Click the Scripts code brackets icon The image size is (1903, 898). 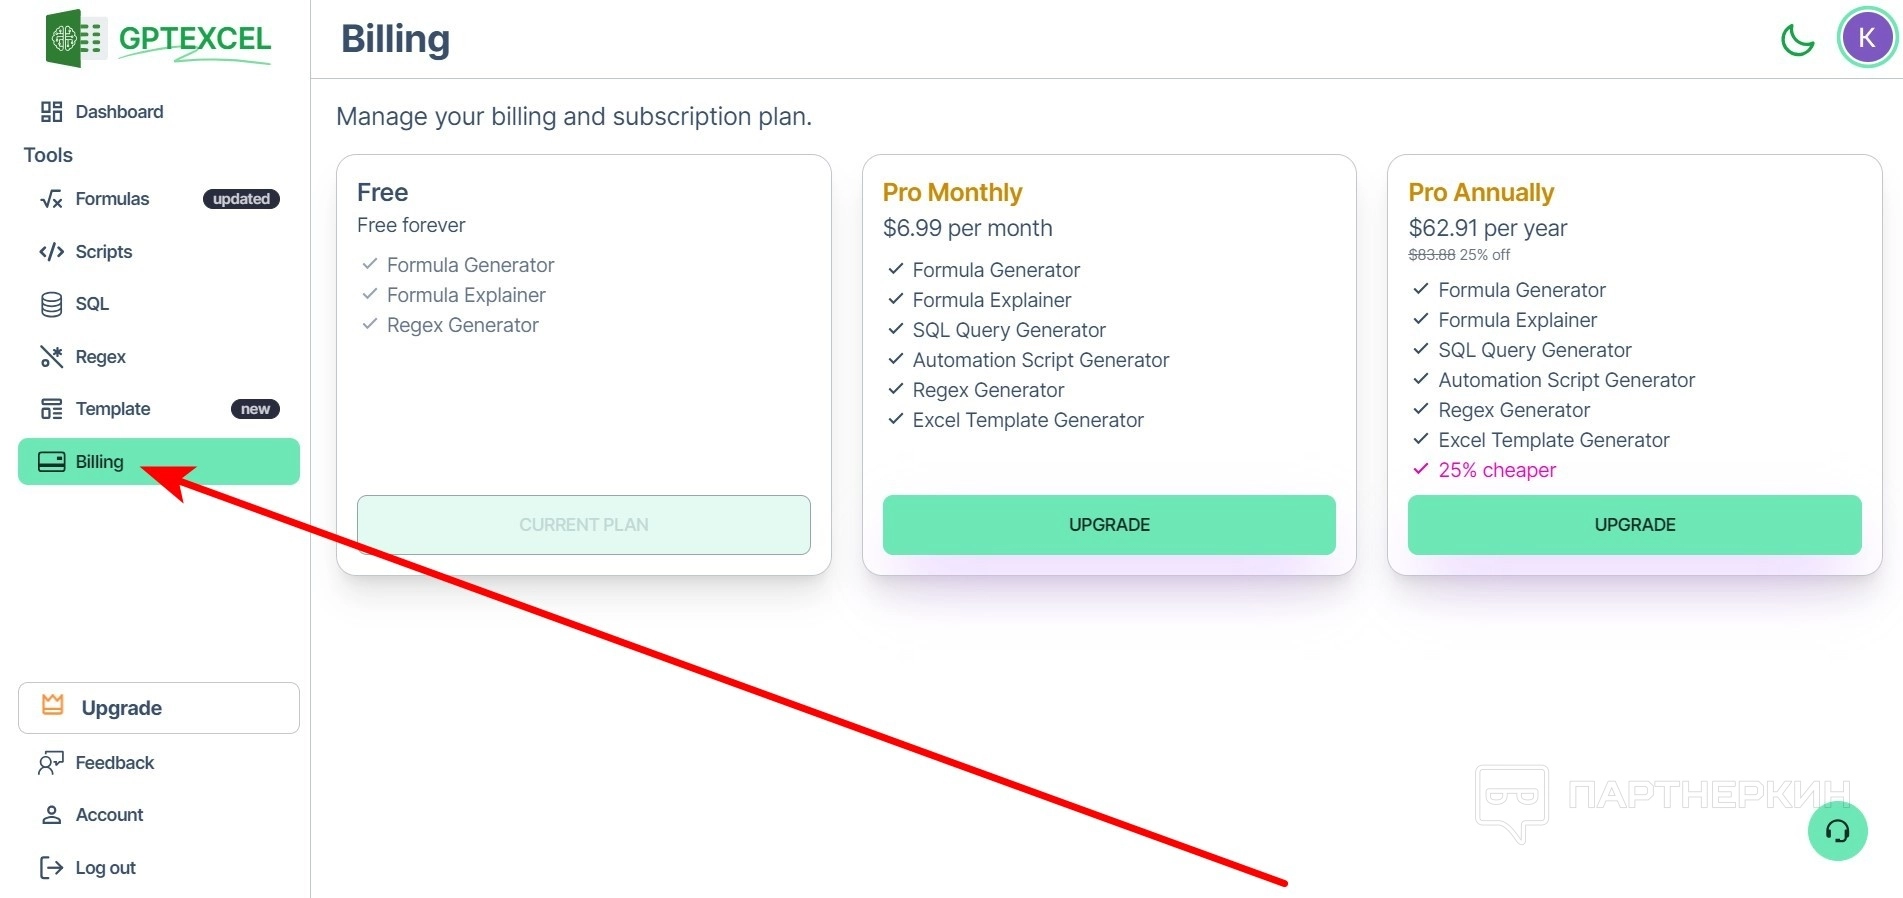51,252
